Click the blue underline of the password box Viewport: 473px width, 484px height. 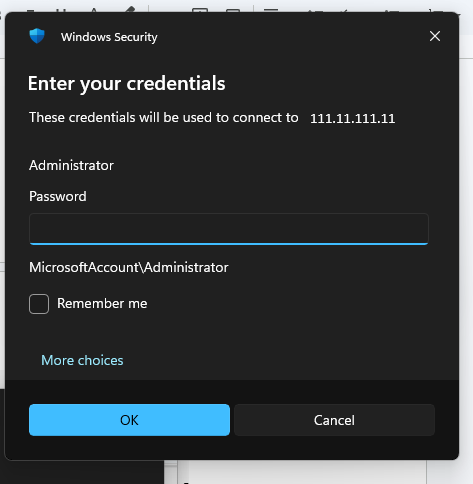click(229, 244)
